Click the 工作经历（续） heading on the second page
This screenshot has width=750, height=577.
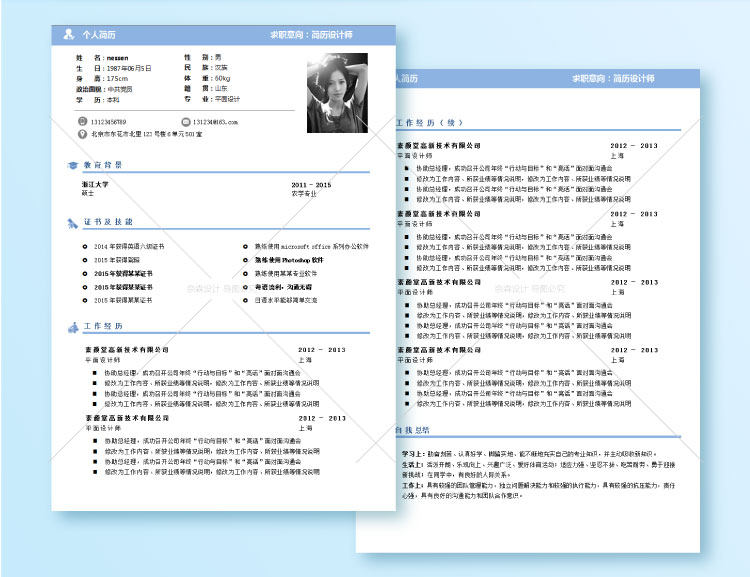430,123
